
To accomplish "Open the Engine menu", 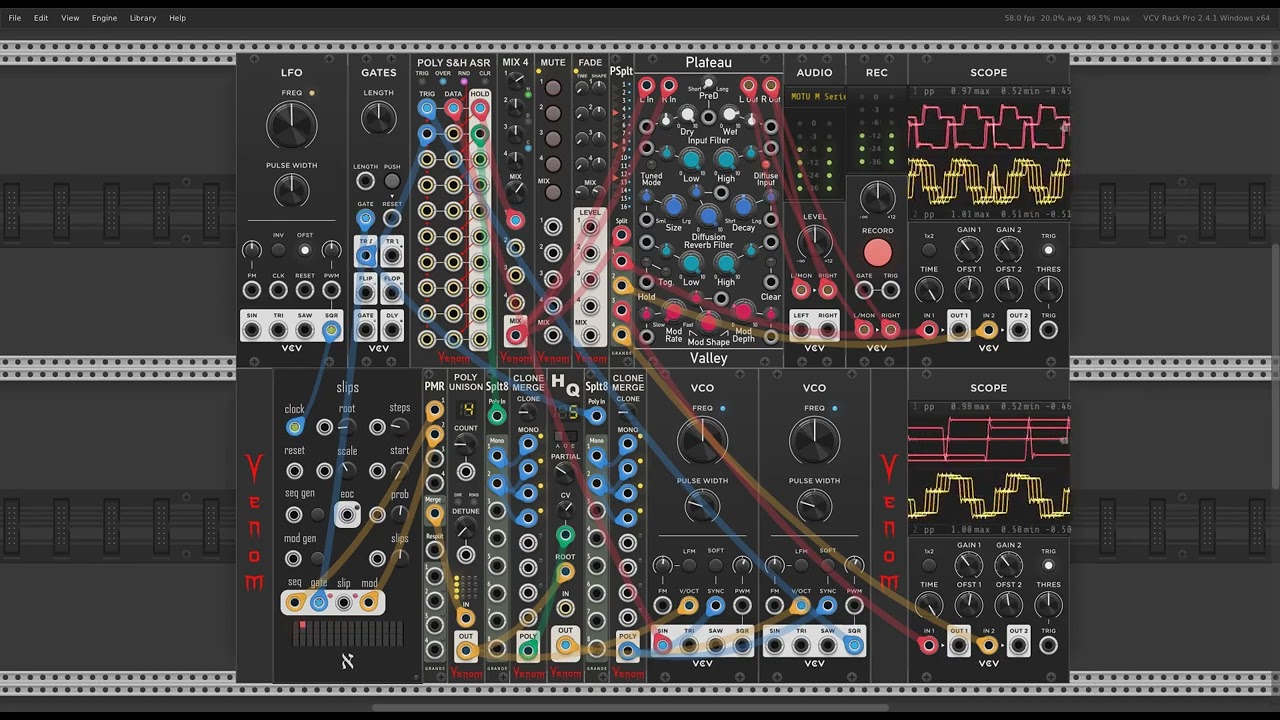I will 104,18.
